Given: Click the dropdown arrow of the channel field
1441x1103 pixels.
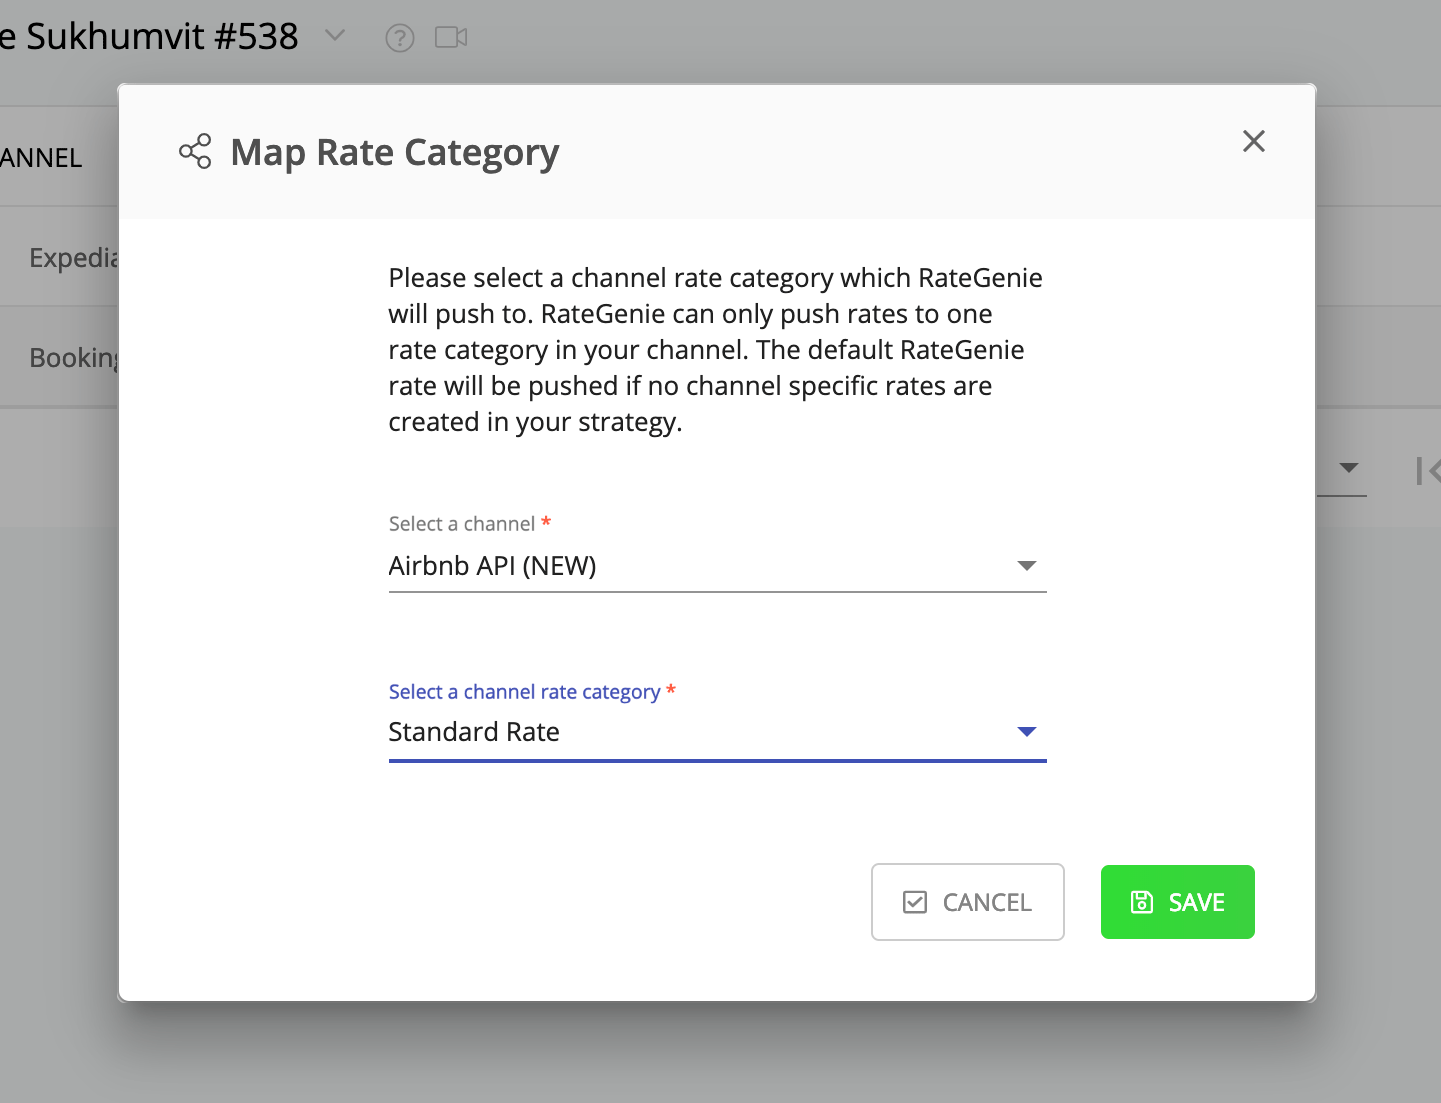Looking at the screenshot, I should [x=1026, y=566].
